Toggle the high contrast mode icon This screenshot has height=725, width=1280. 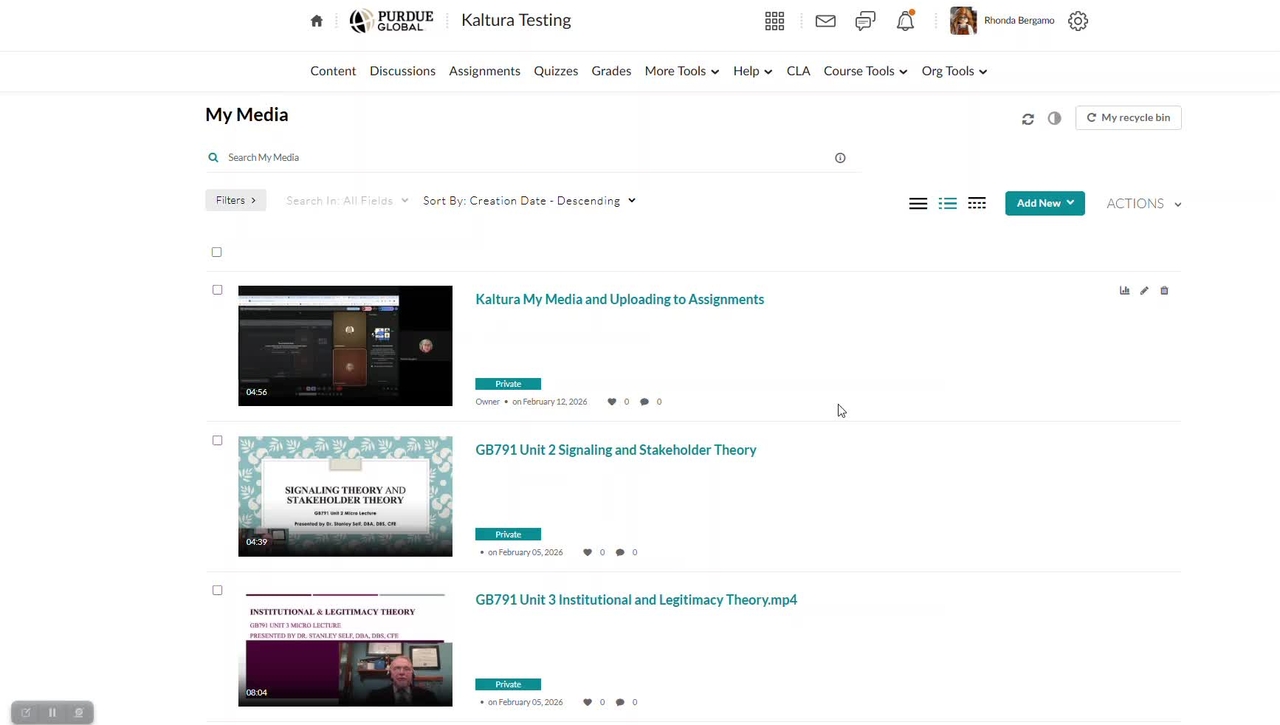coord(1054,118)
